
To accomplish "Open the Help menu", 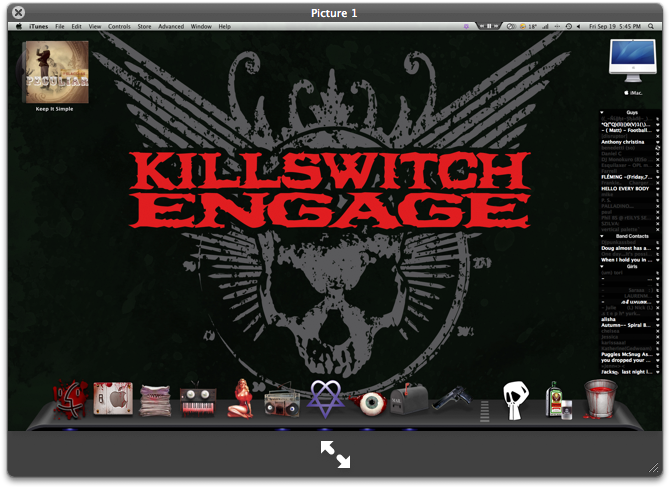I will pos(225,26).
